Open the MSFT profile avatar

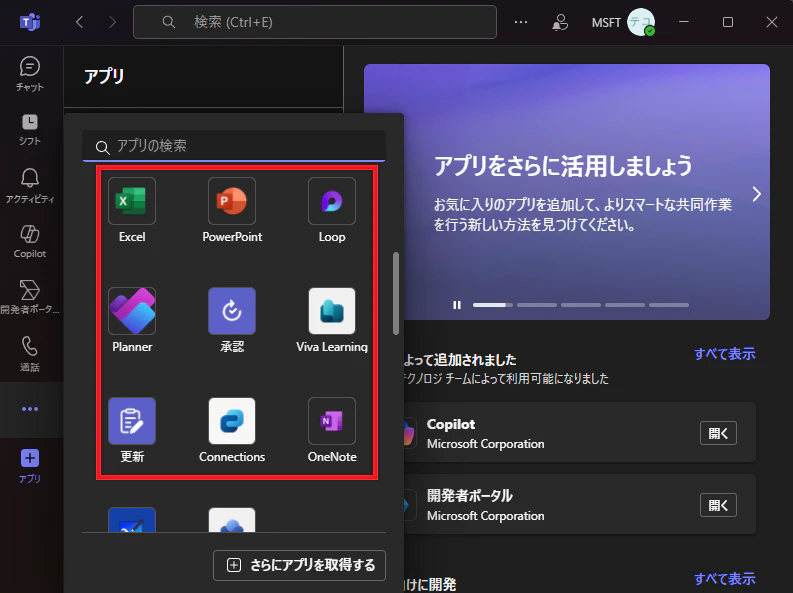coord(641,22)
